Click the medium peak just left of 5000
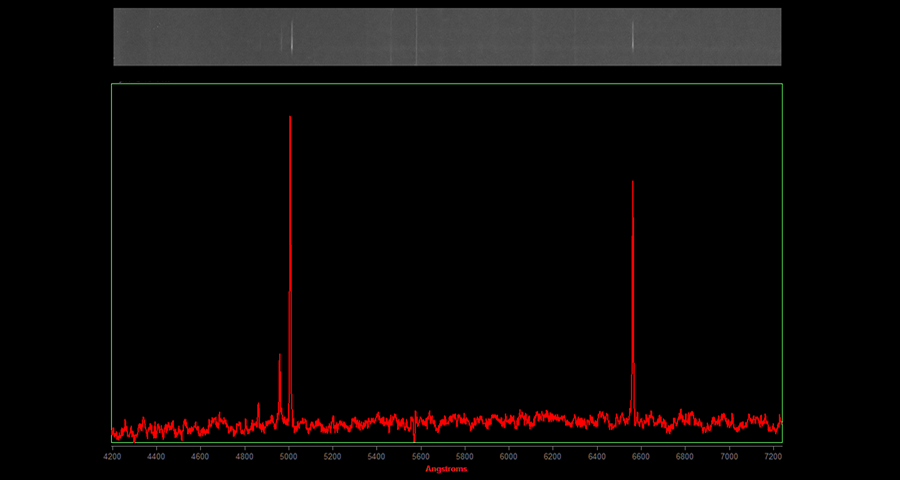This screenshot has width=900, height=480. coord(280,358)
